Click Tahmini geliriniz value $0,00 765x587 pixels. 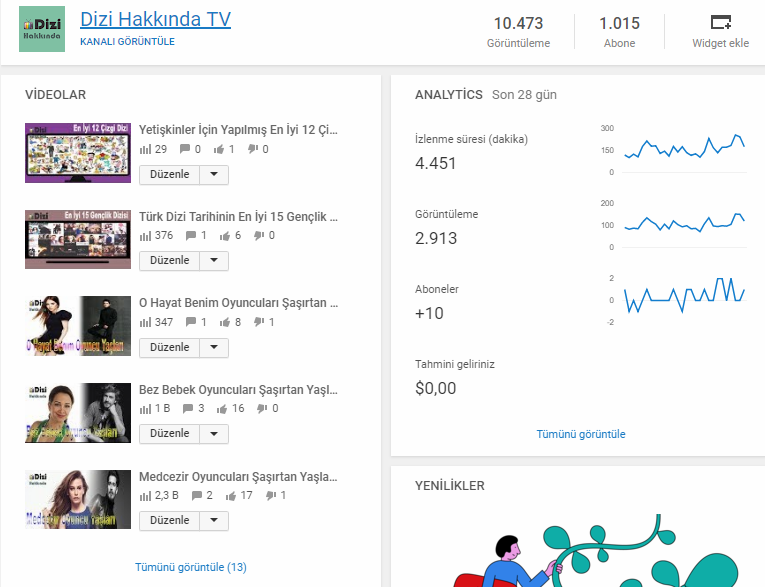pos(436,388)
